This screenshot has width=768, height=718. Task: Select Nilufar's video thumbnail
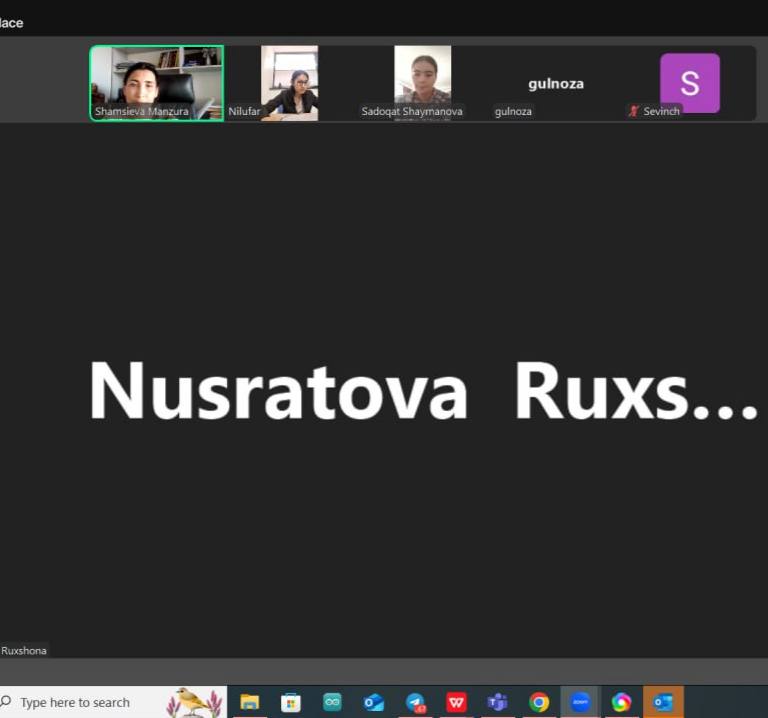[x=289, y=83]
